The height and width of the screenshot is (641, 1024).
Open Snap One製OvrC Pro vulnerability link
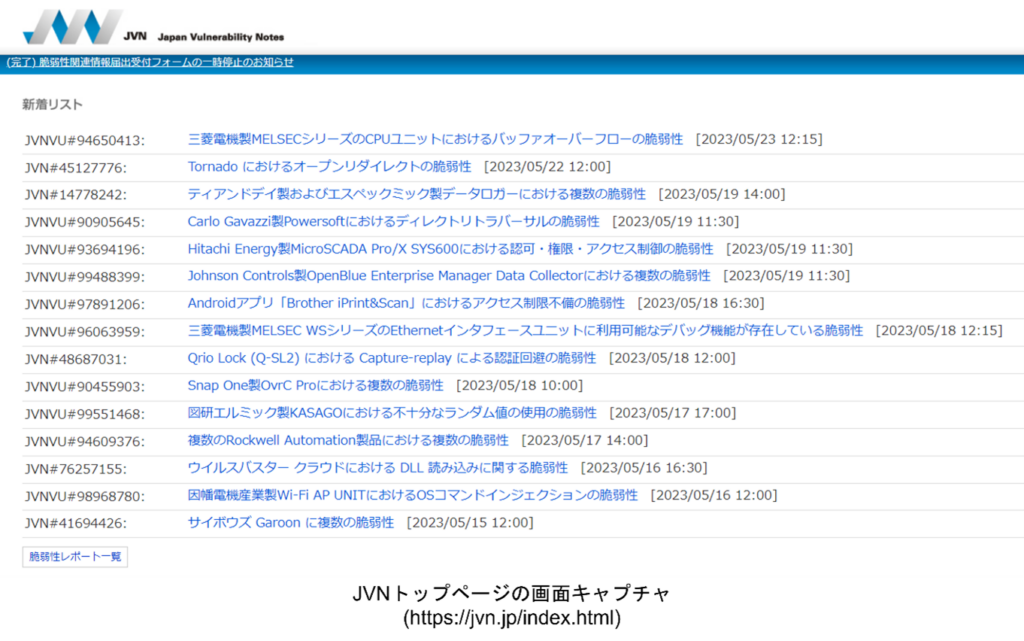point(315,385)
